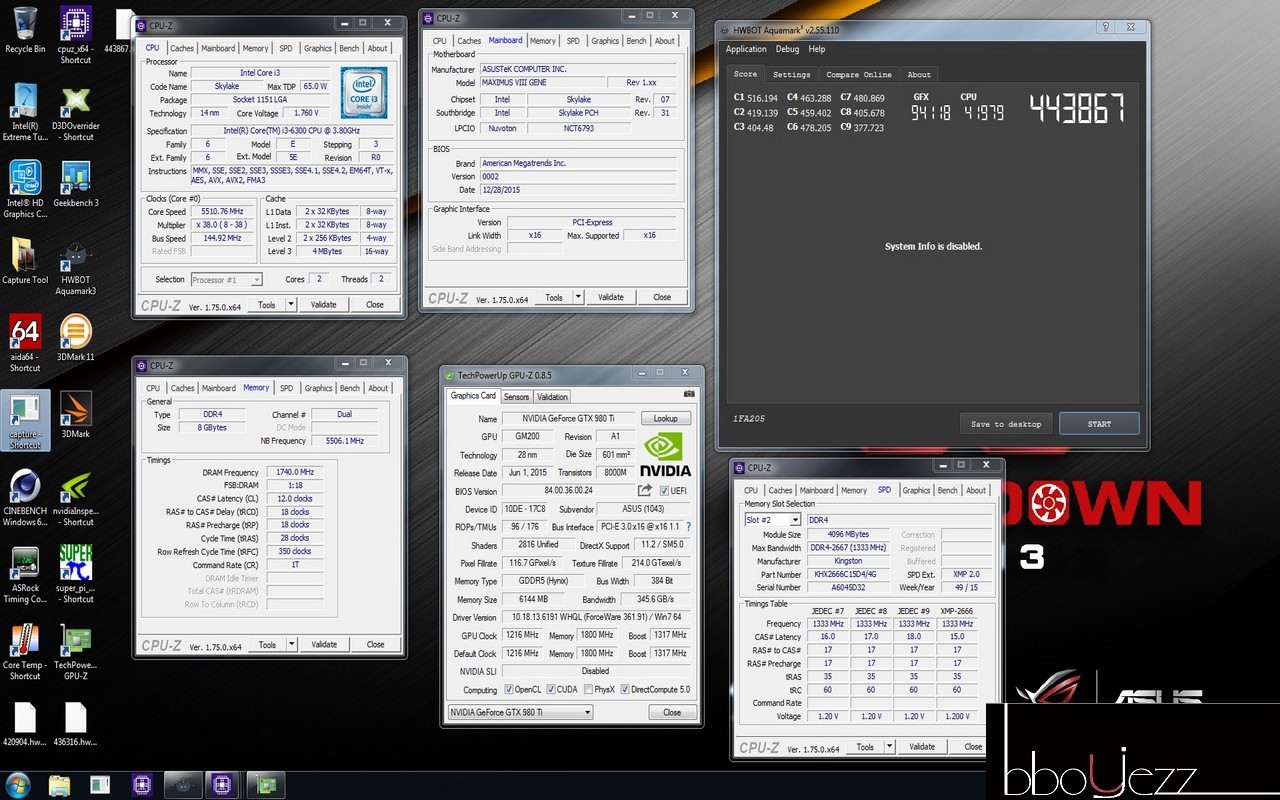Image resolution: width=1280 pixels, height=800 pixels.
Task: Click Save to desktop in Aquamark3
Action: (x=1005, y=424)
